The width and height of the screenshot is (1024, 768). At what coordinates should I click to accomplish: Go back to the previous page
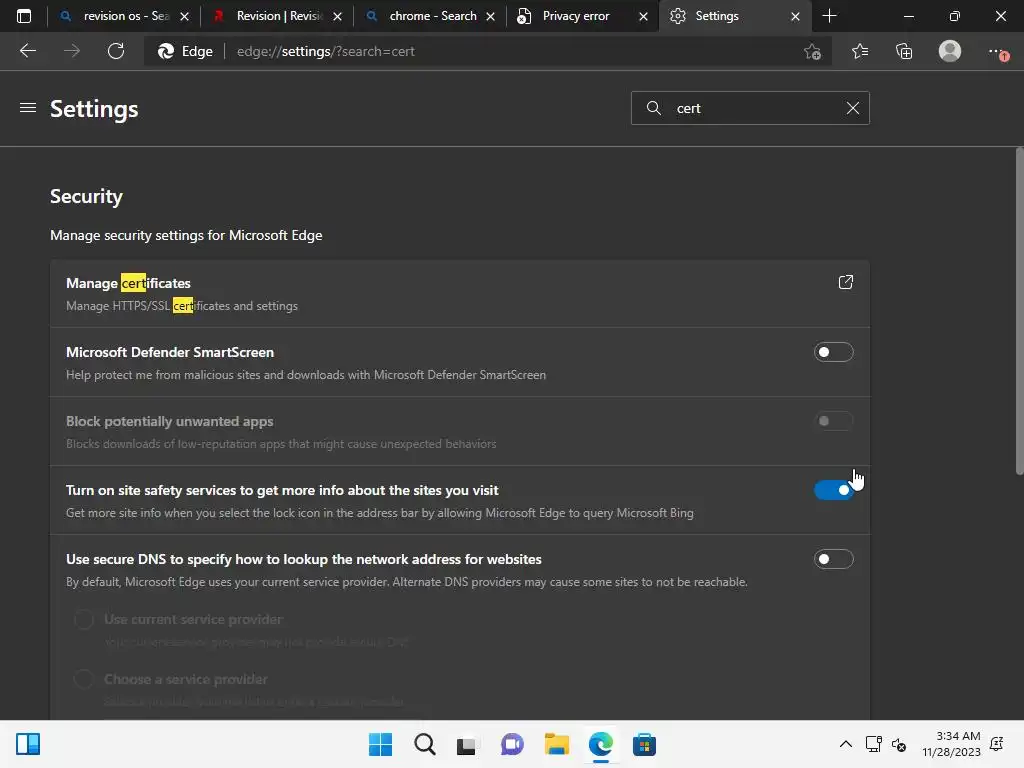(27, 51)
